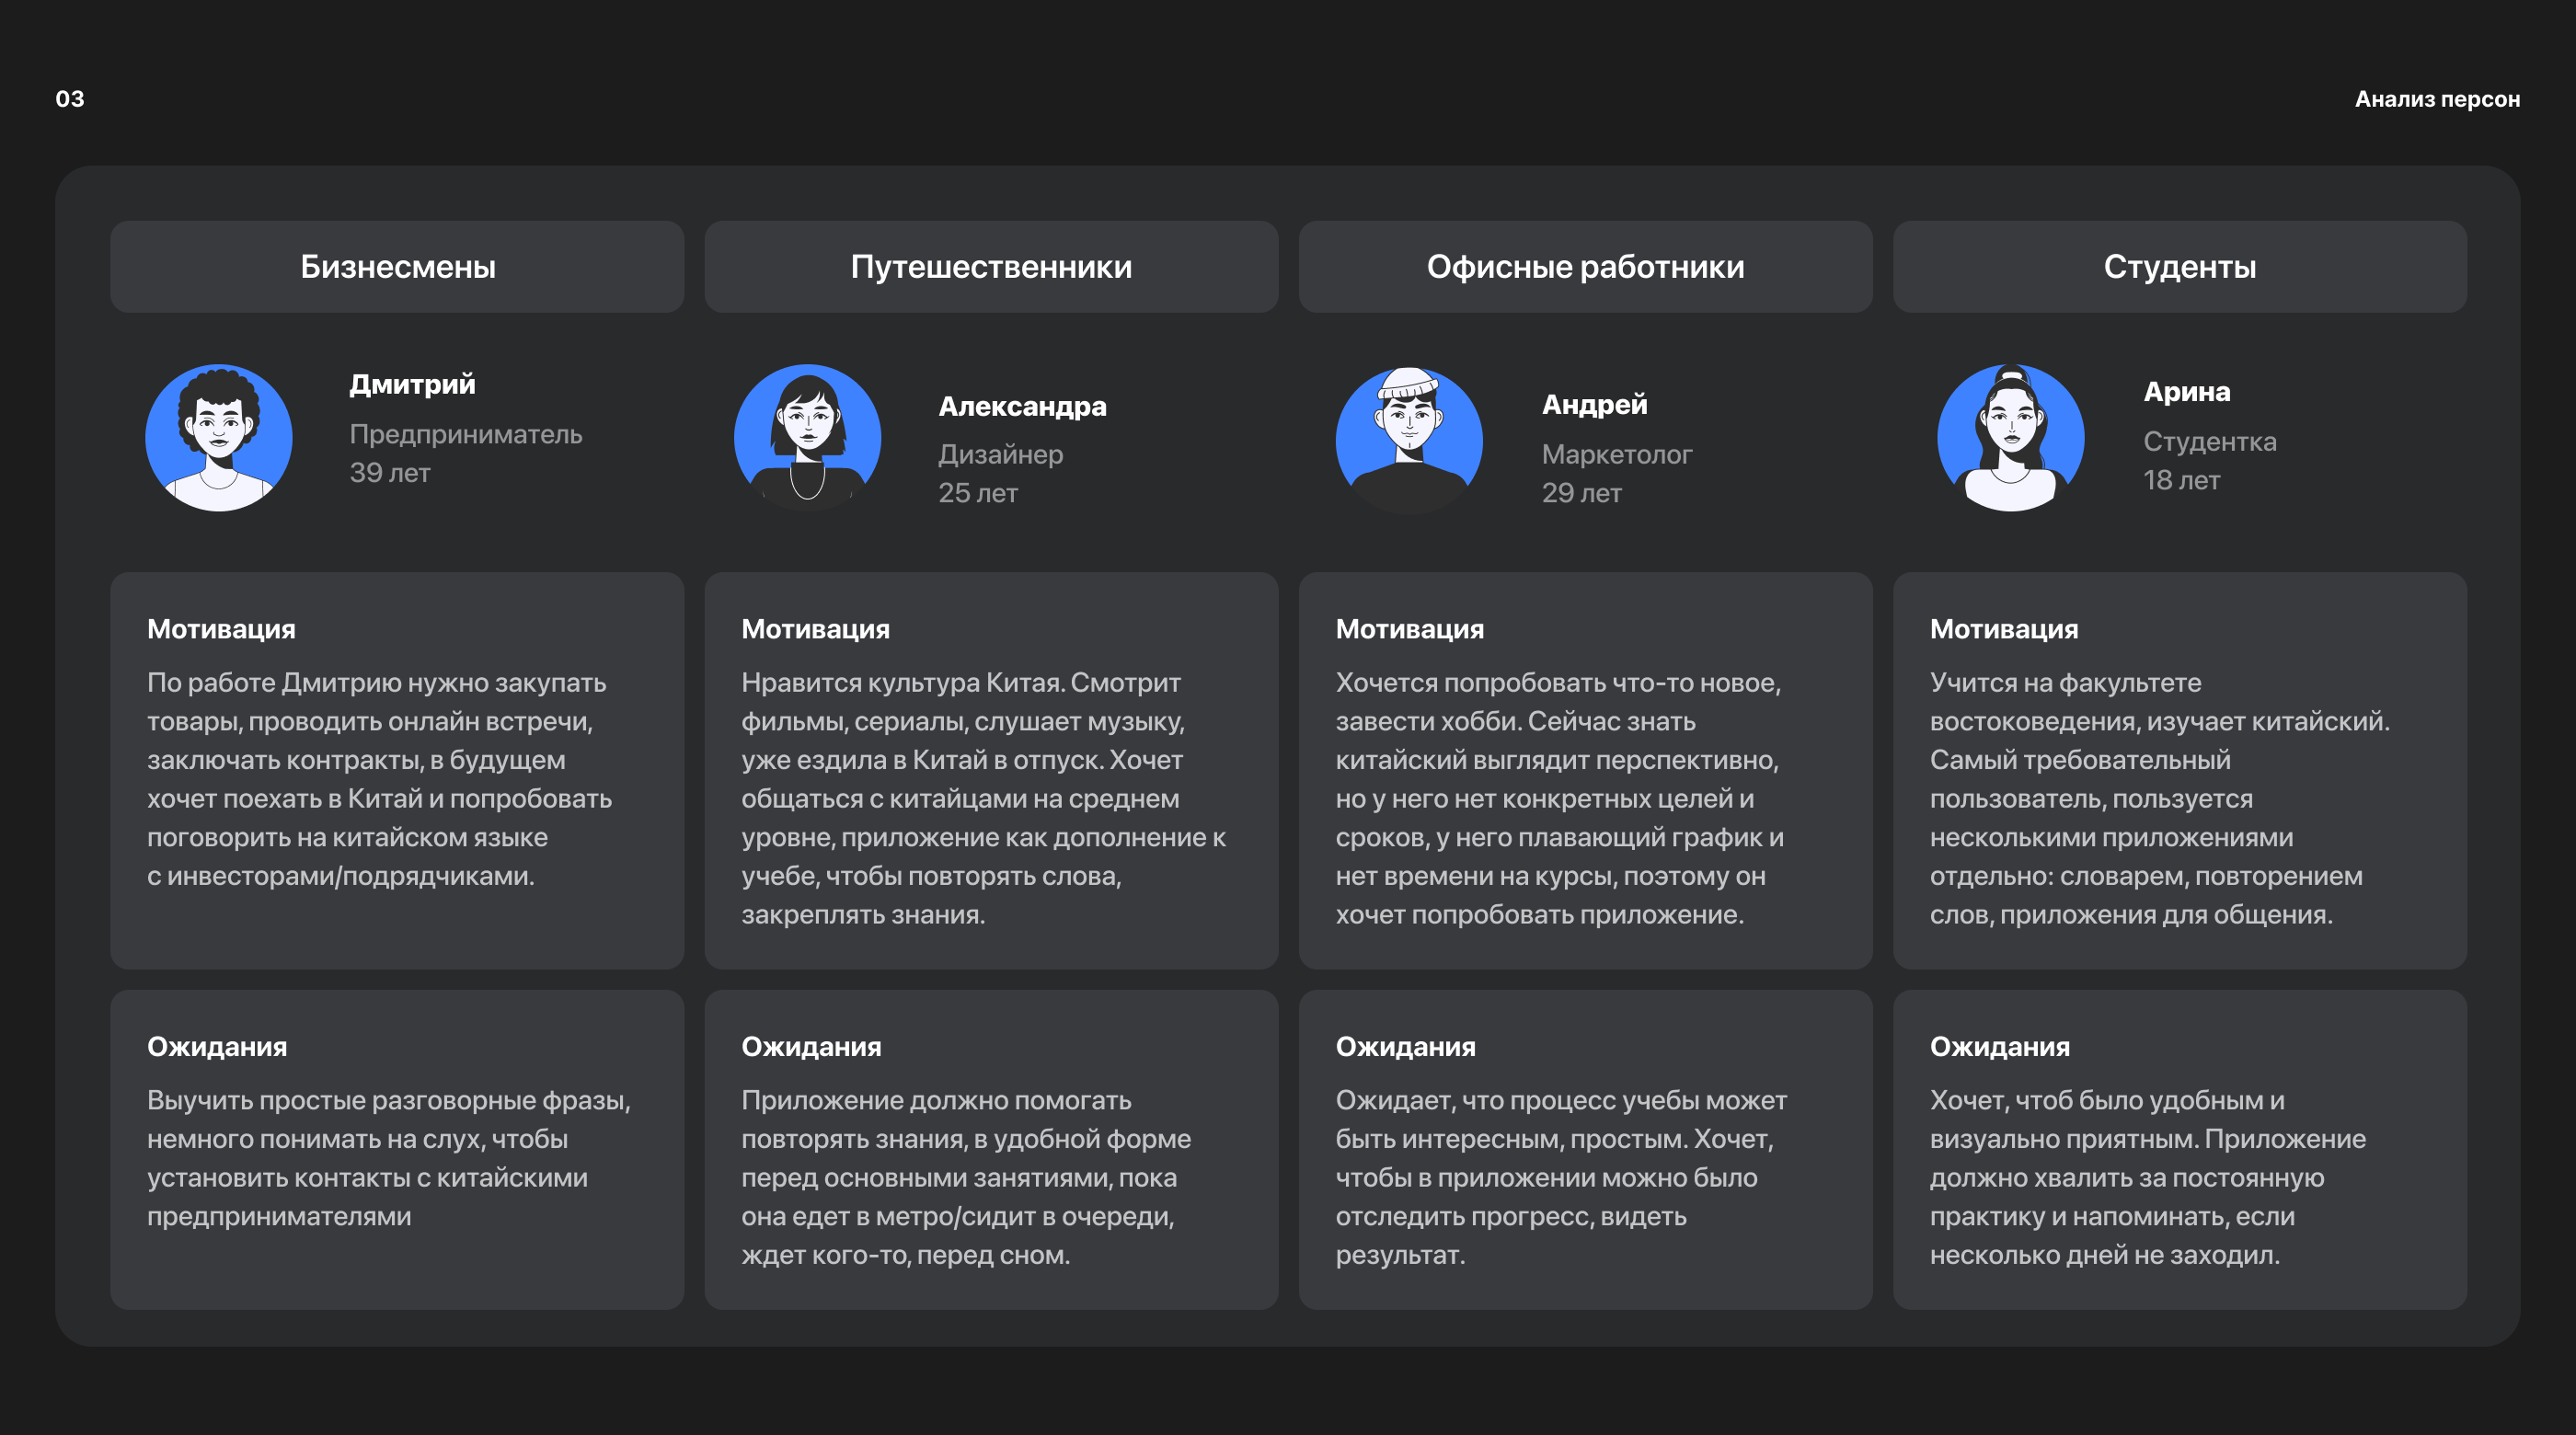Click Дмитрий's curly-haired avatar
The image size is (2576, 1435).
tap(218, 438)
